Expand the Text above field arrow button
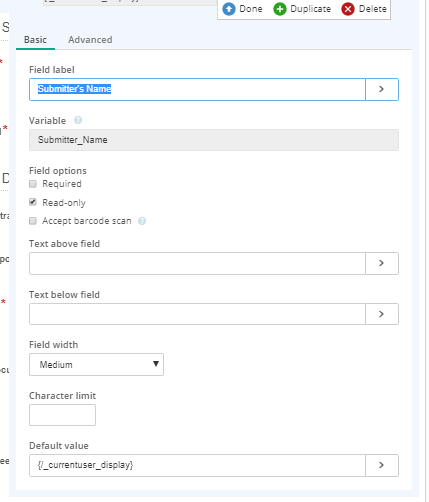The width and height of the screenshot is (429, 502). (382, 263)
